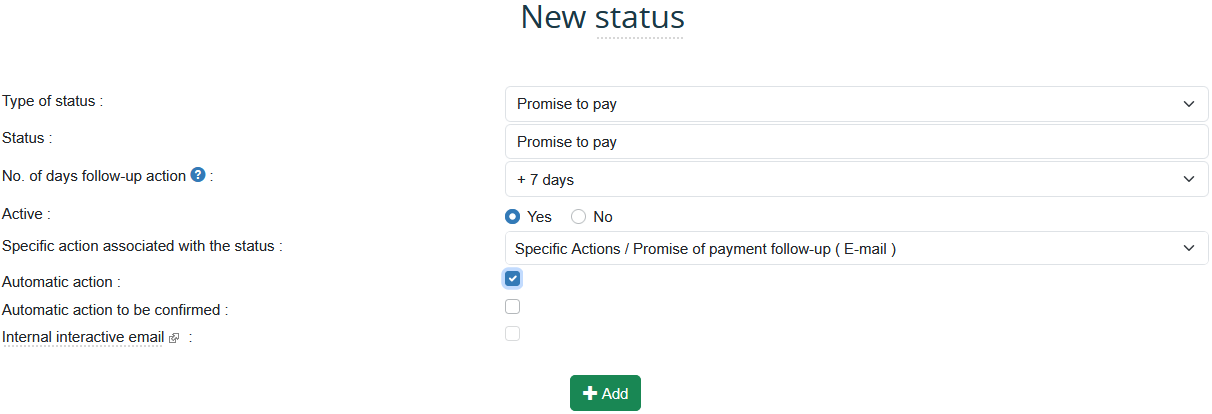1212x414 pixels.
Task: Open the Specific Actions dropdown list
Action: point(856,248)
